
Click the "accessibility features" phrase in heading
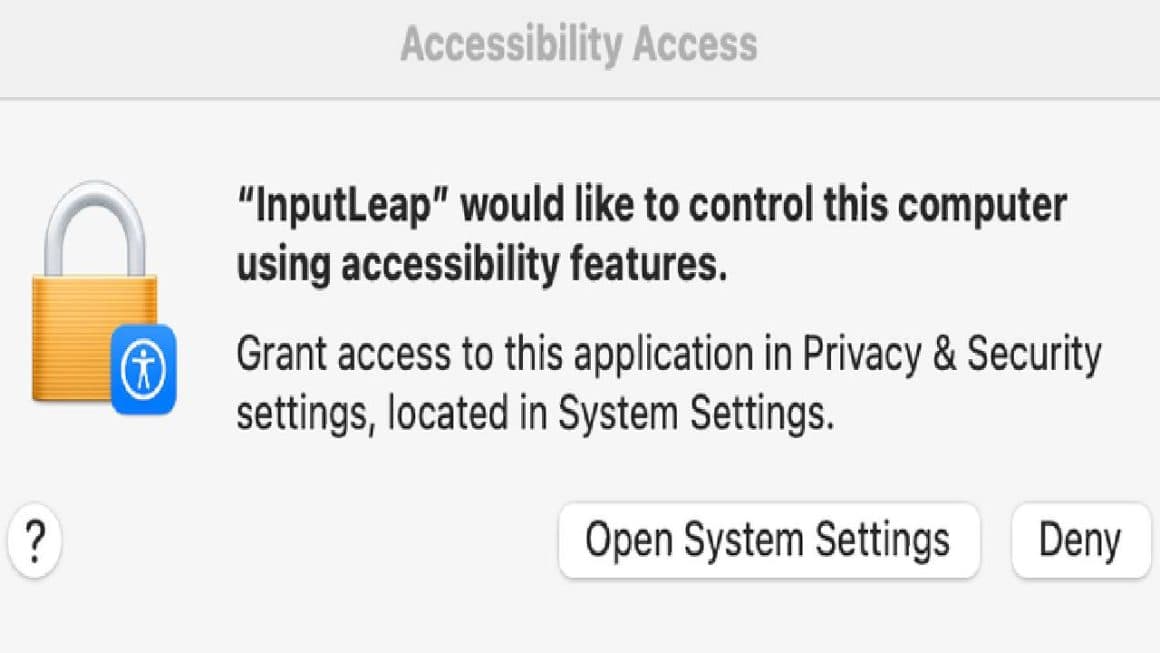coord(533,265)
